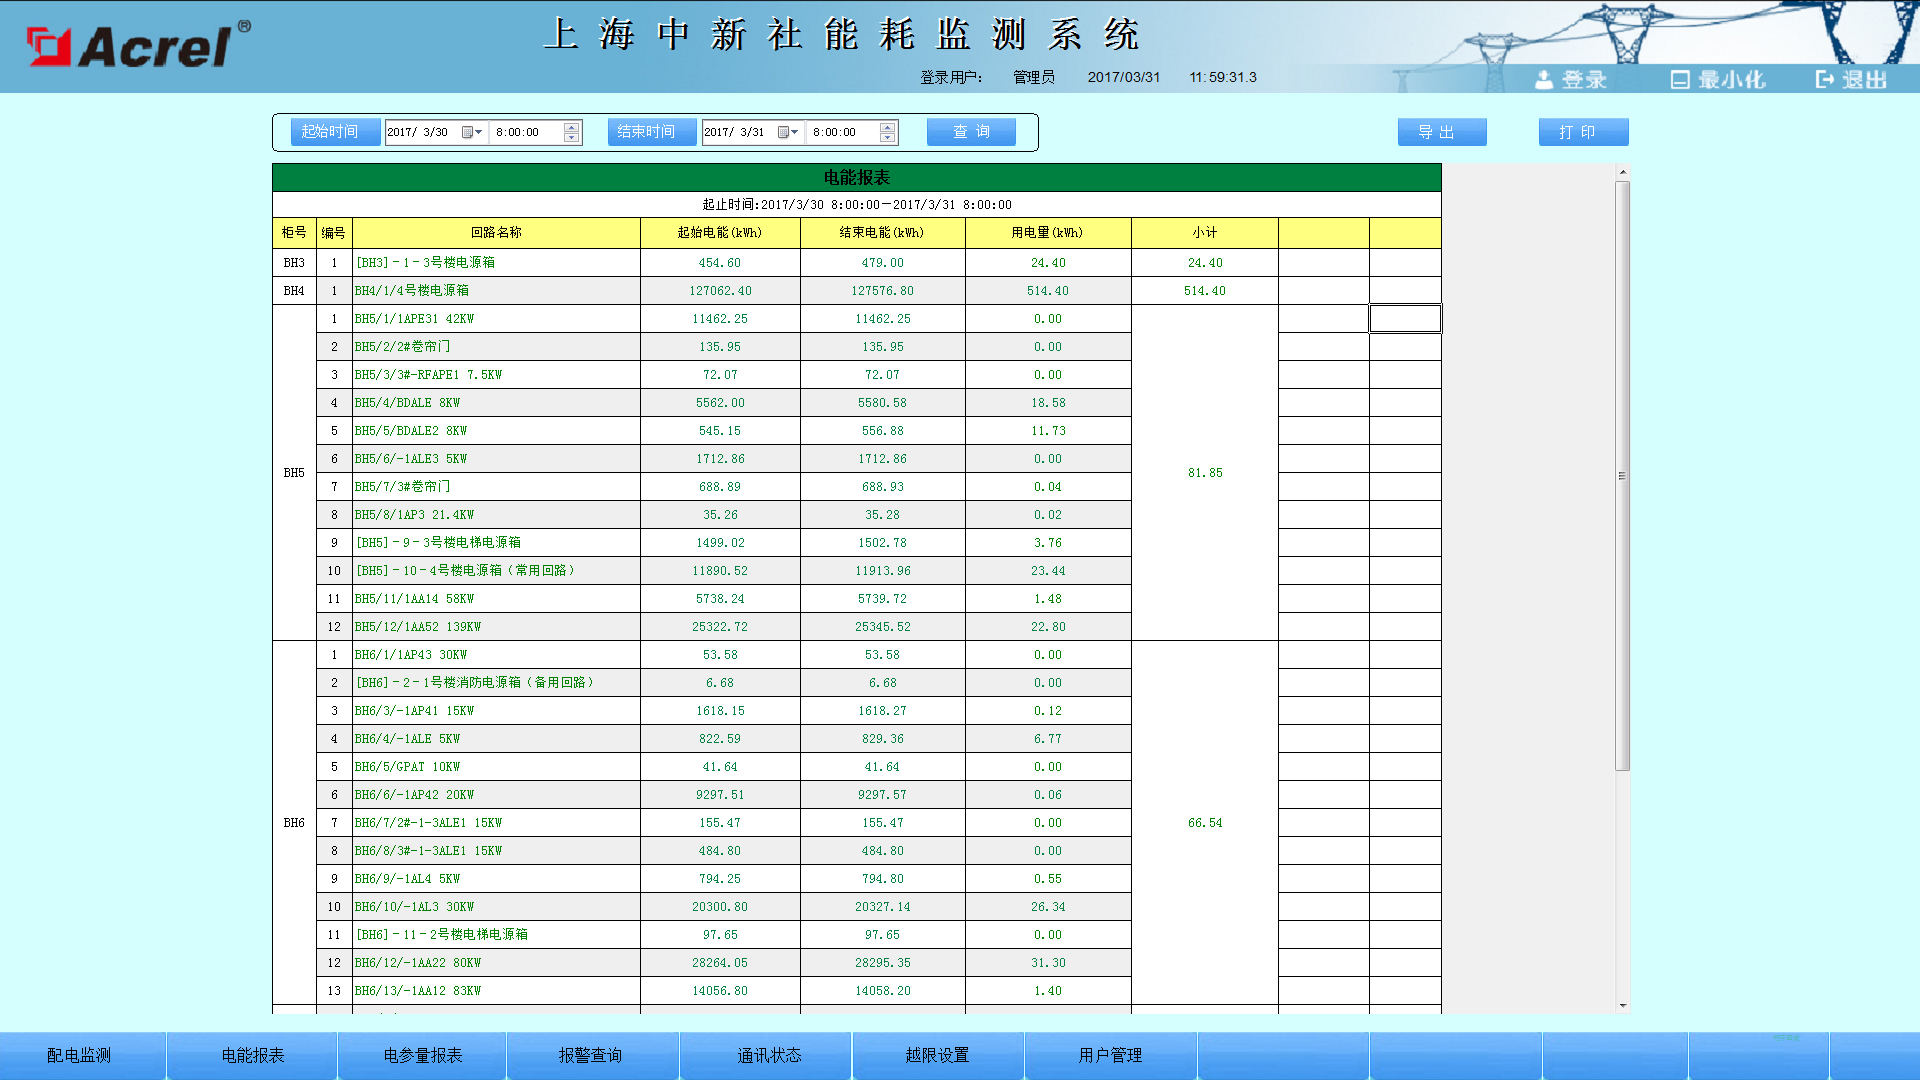Increase end time with up arrow
The width and height of the screenshot is (1920, 1080).
pyautogui.click(x=887, y=127)
